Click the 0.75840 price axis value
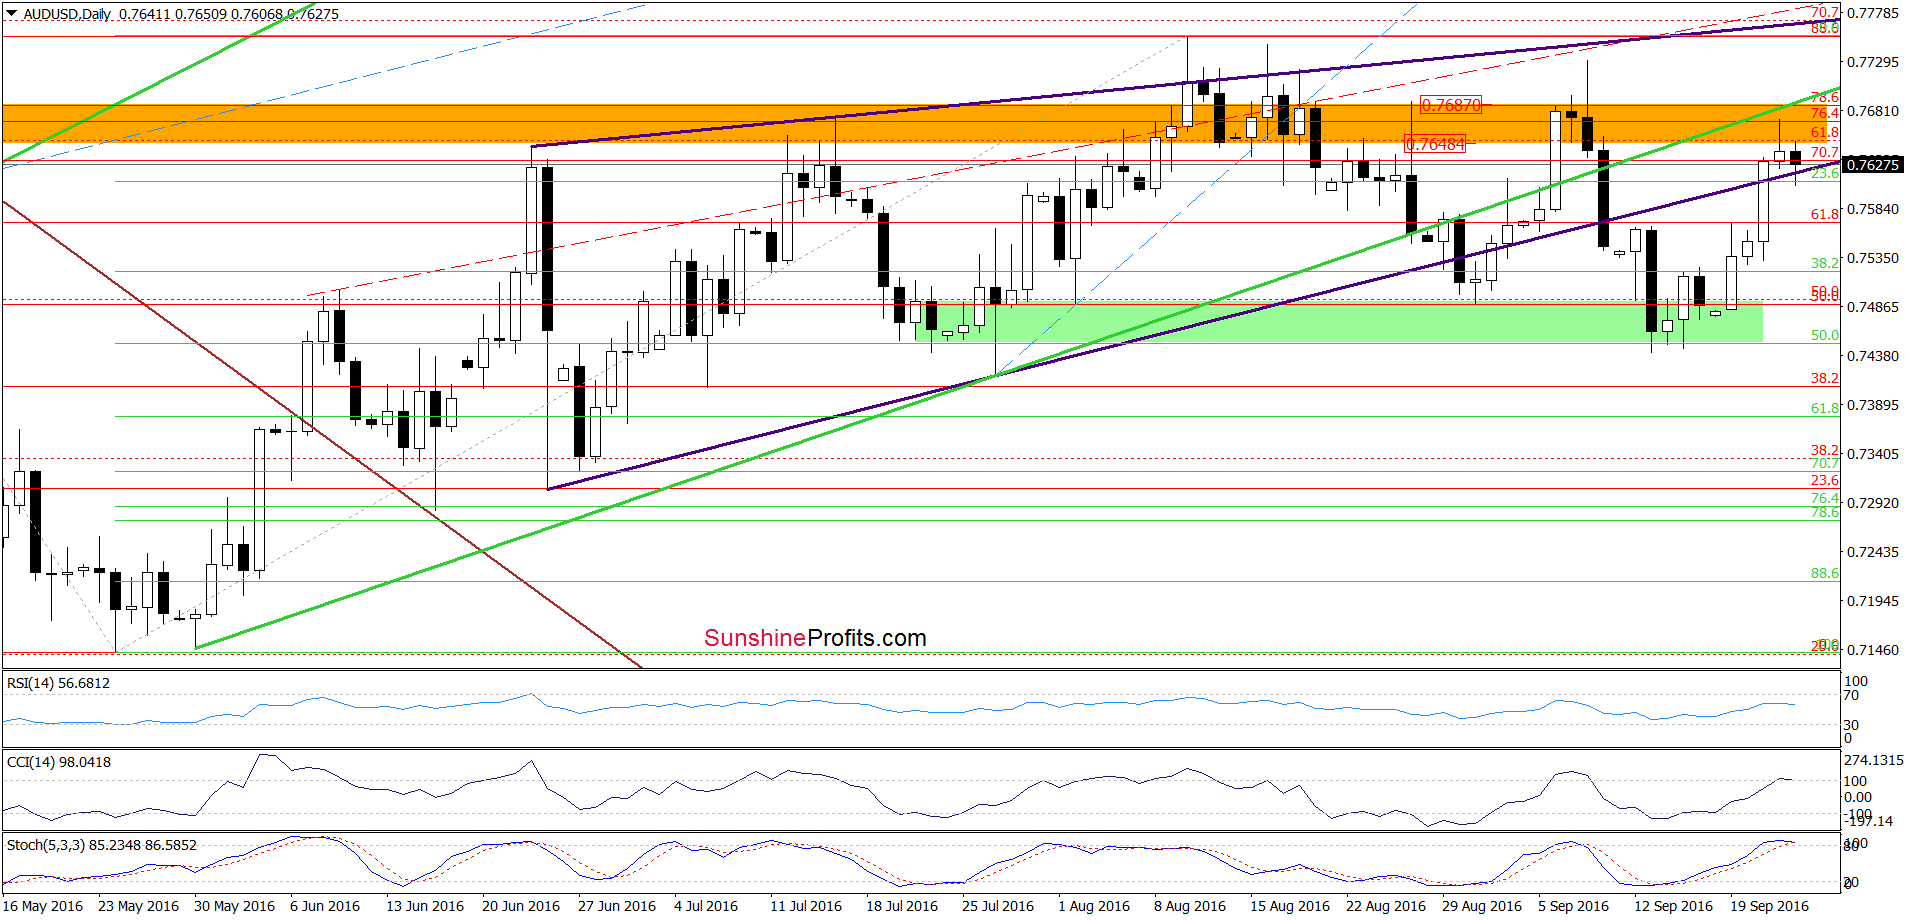 coord(1872,209)
